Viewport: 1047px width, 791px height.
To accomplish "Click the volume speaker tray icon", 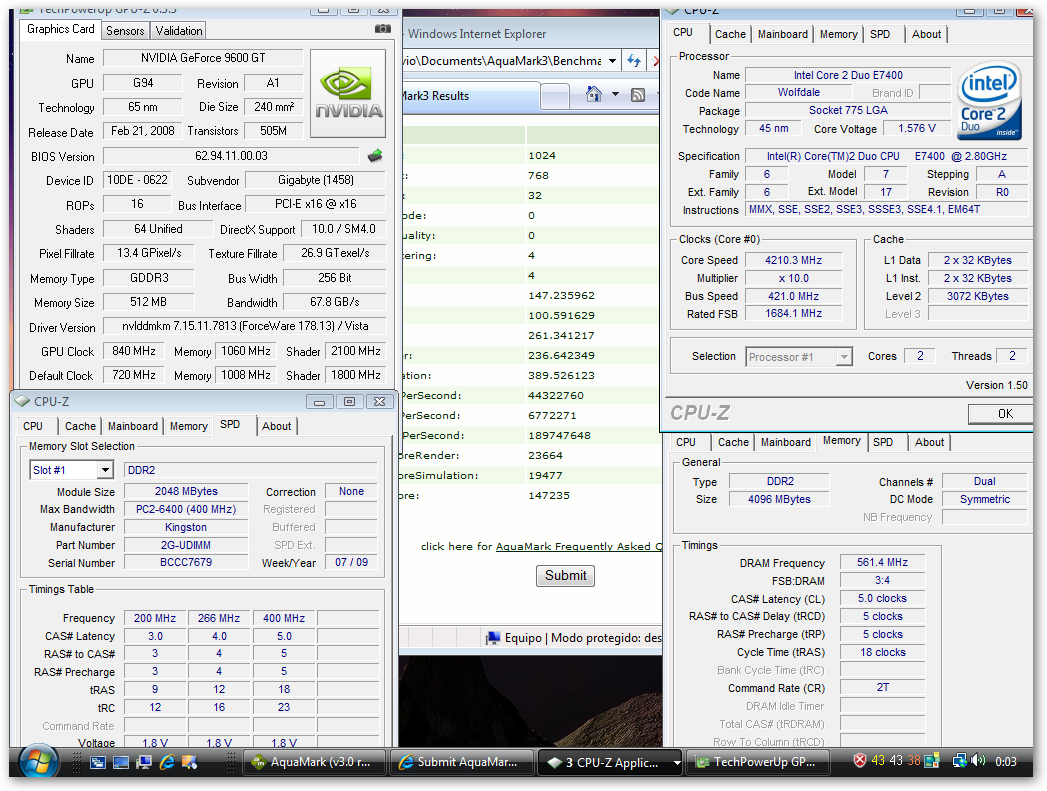I will pyautogui.click(x=978, y=760).
